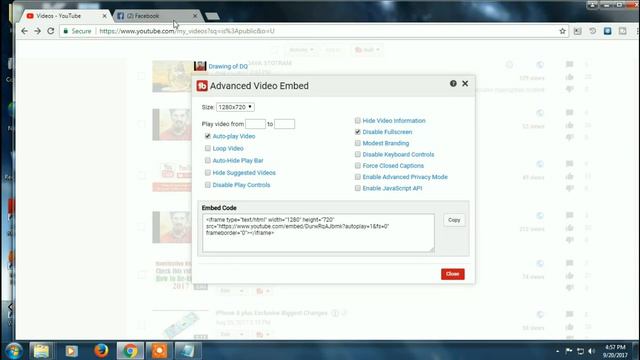Show hidden tray icons arrow

click(558, 351)
